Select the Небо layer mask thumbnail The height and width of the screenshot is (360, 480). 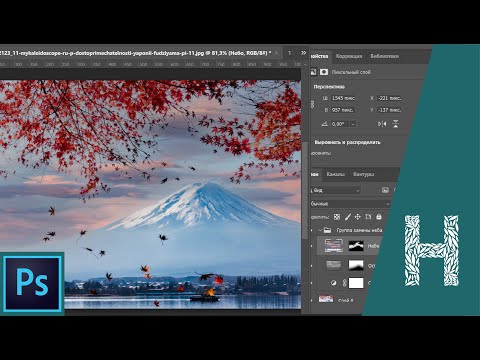pos(356,246)
